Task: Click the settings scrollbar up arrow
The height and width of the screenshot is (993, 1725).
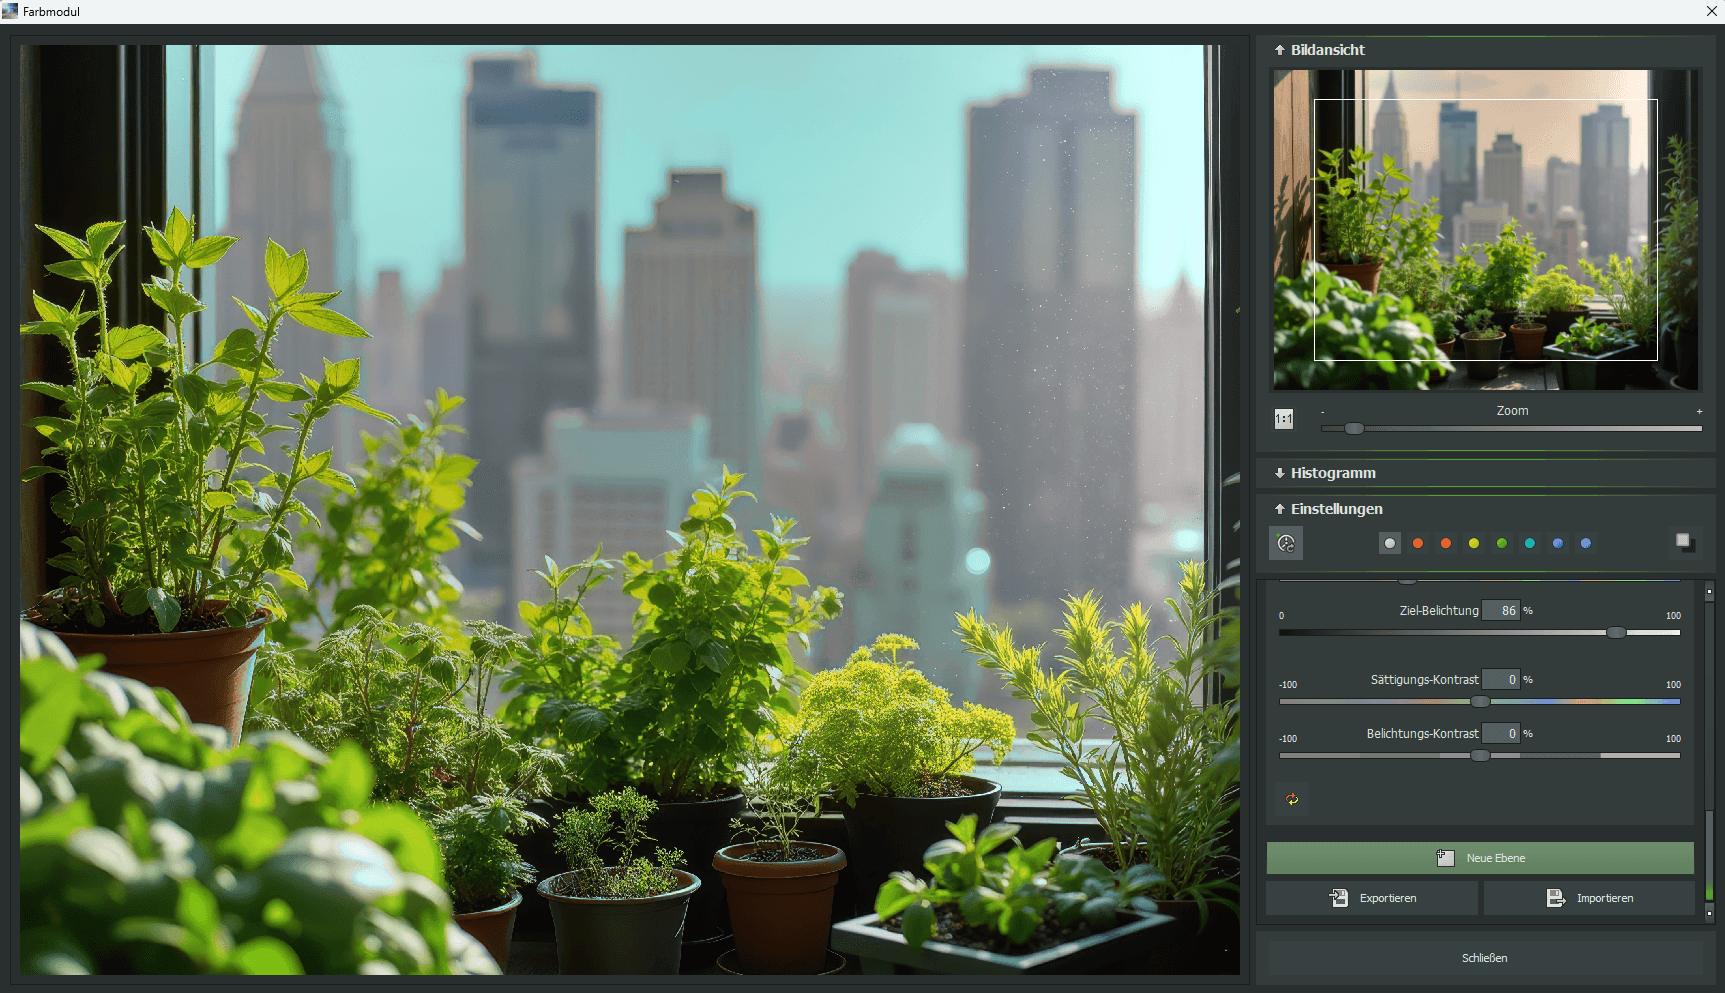Action: pos(1709,593)
